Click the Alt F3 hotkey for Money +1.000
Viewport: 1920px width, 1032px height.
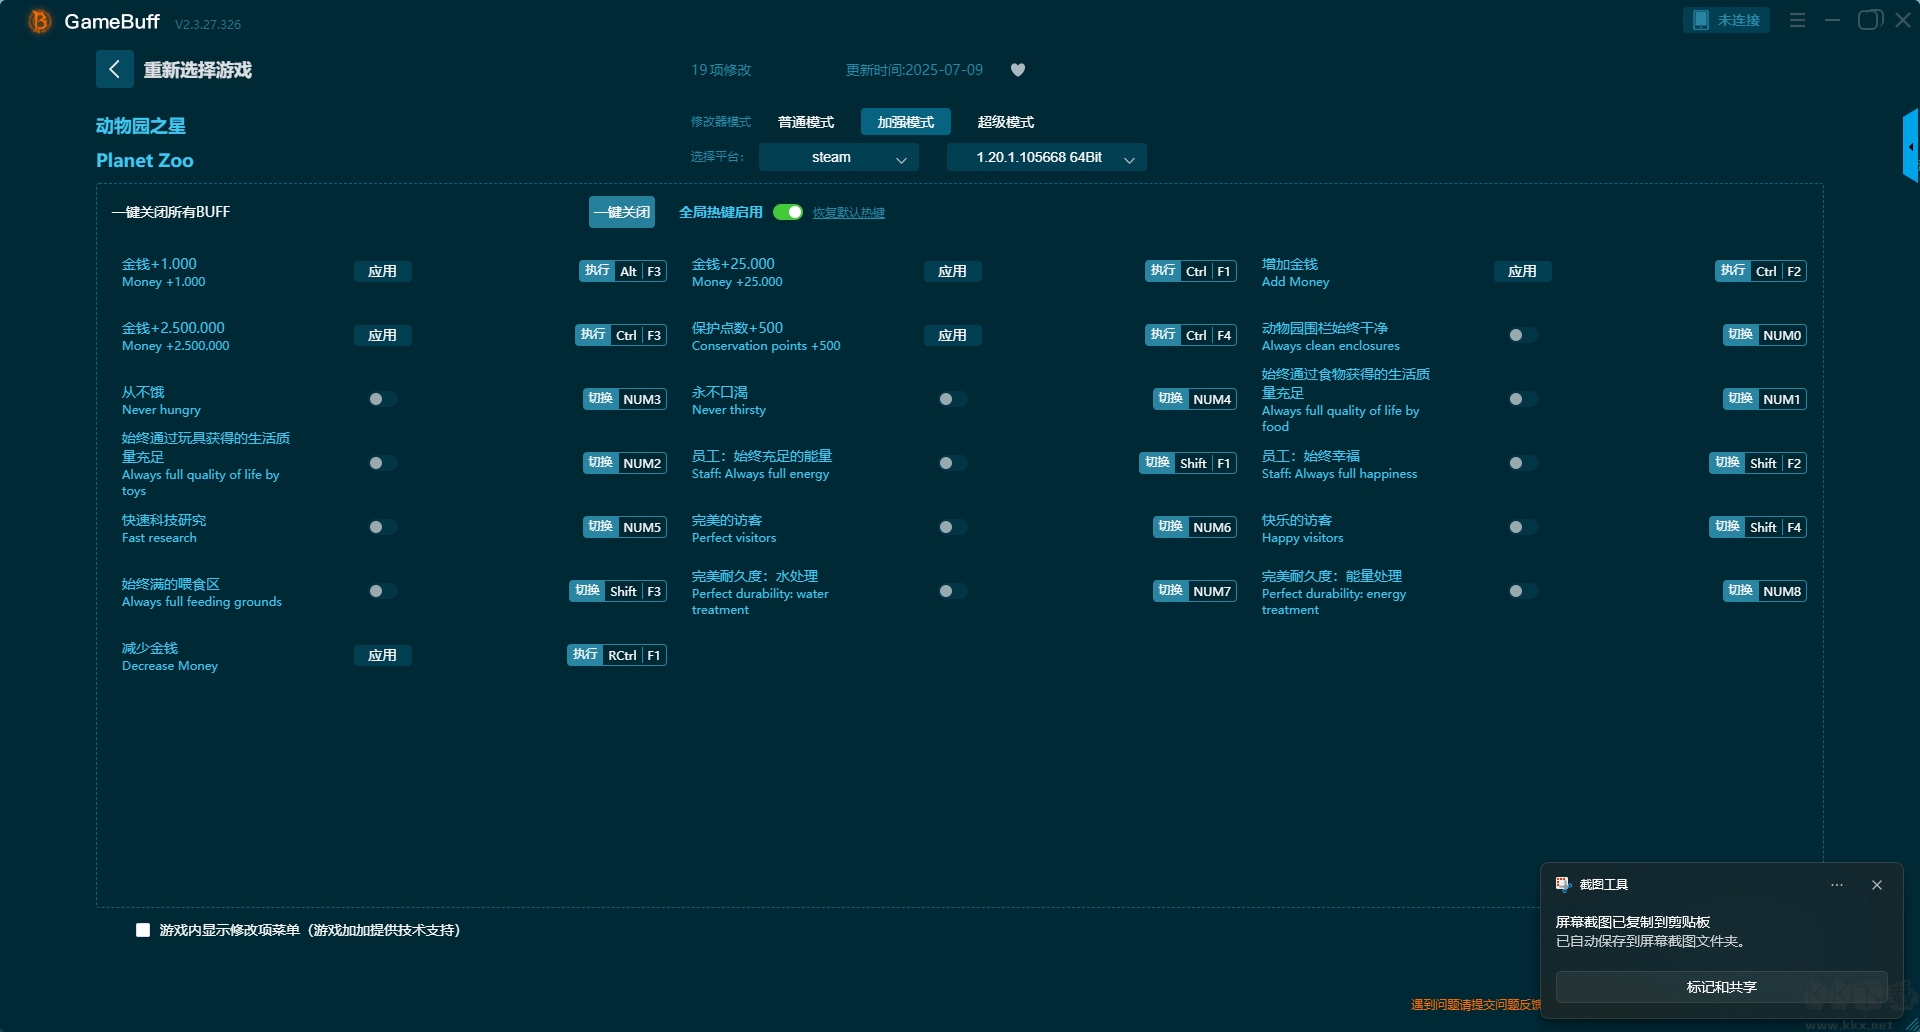(622, 271)
